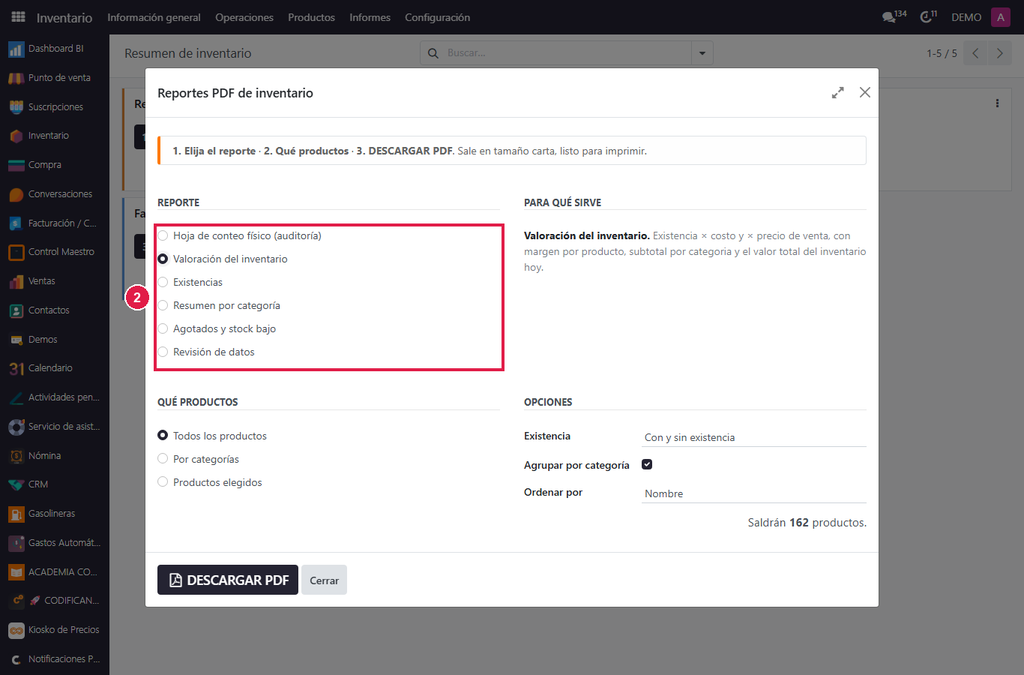Open Productos menu
1024x675 pixels.
312,18
